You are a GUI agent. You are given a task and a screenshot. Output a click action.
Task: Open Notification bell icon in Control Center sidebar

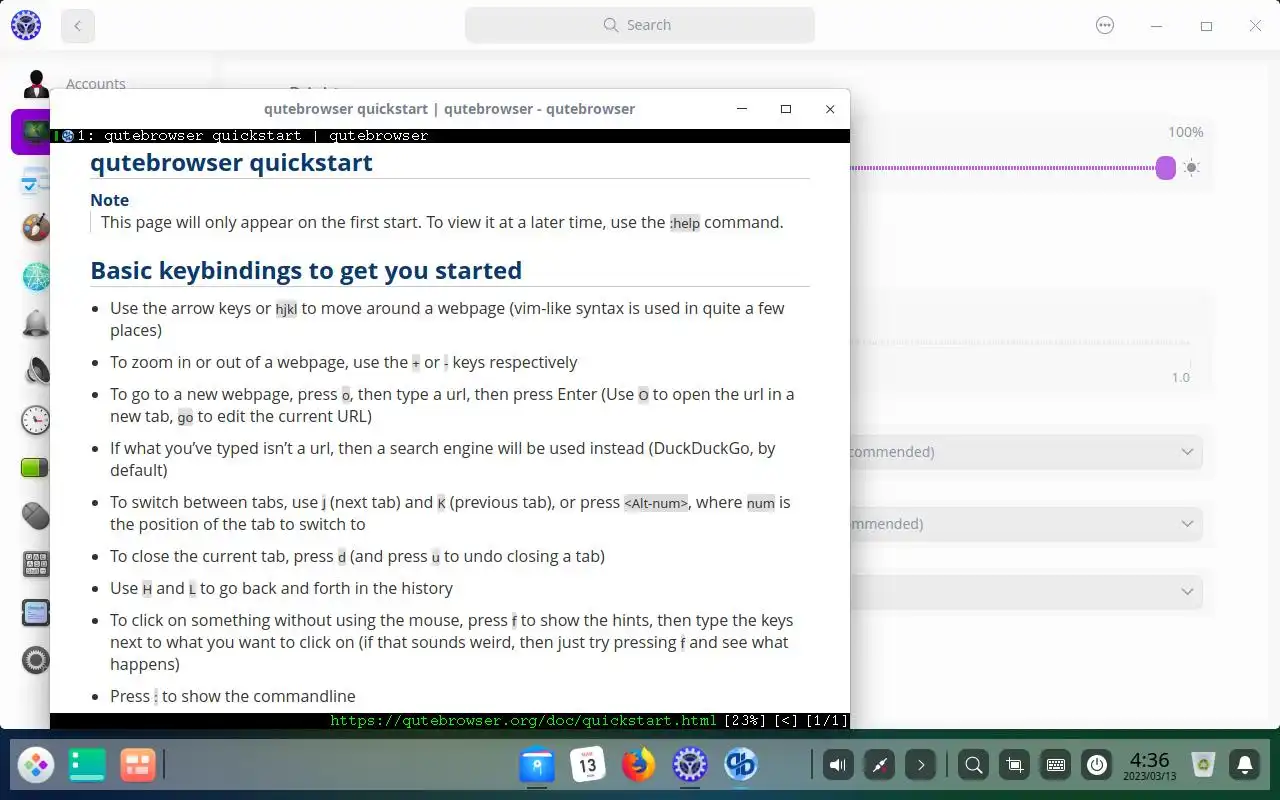click(36, 323)
